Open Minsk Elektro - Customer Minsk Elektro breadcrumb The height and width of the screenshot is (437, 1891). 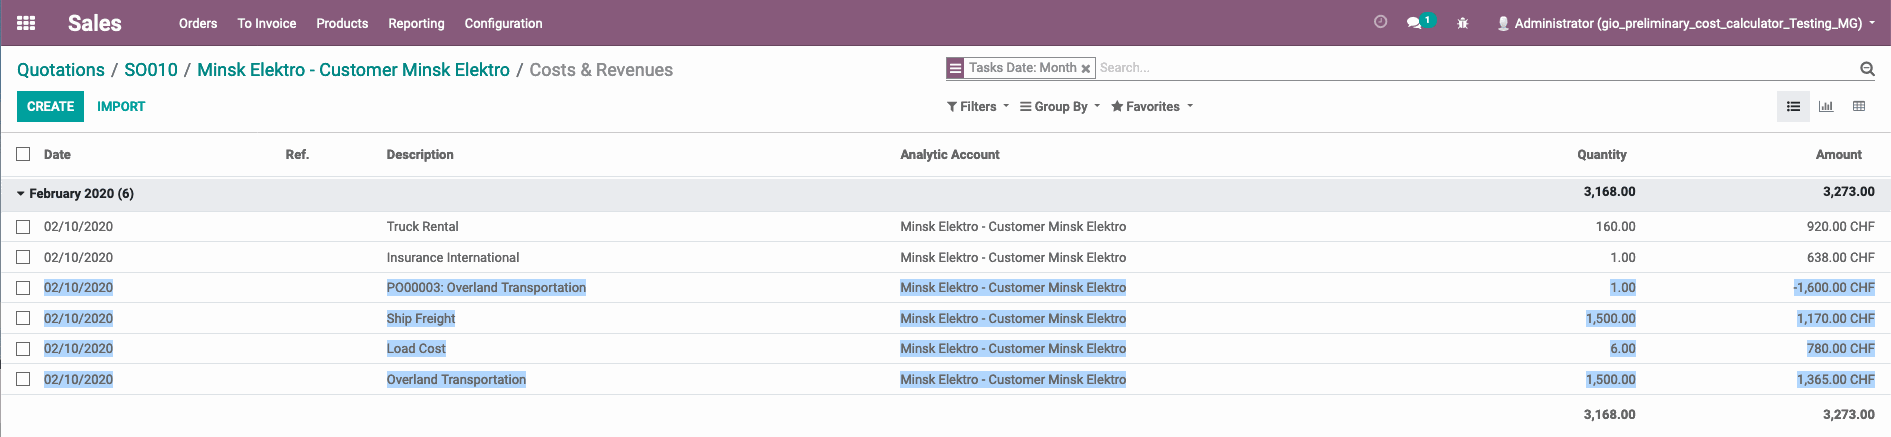pyautogui.click(x=353, y=70)
